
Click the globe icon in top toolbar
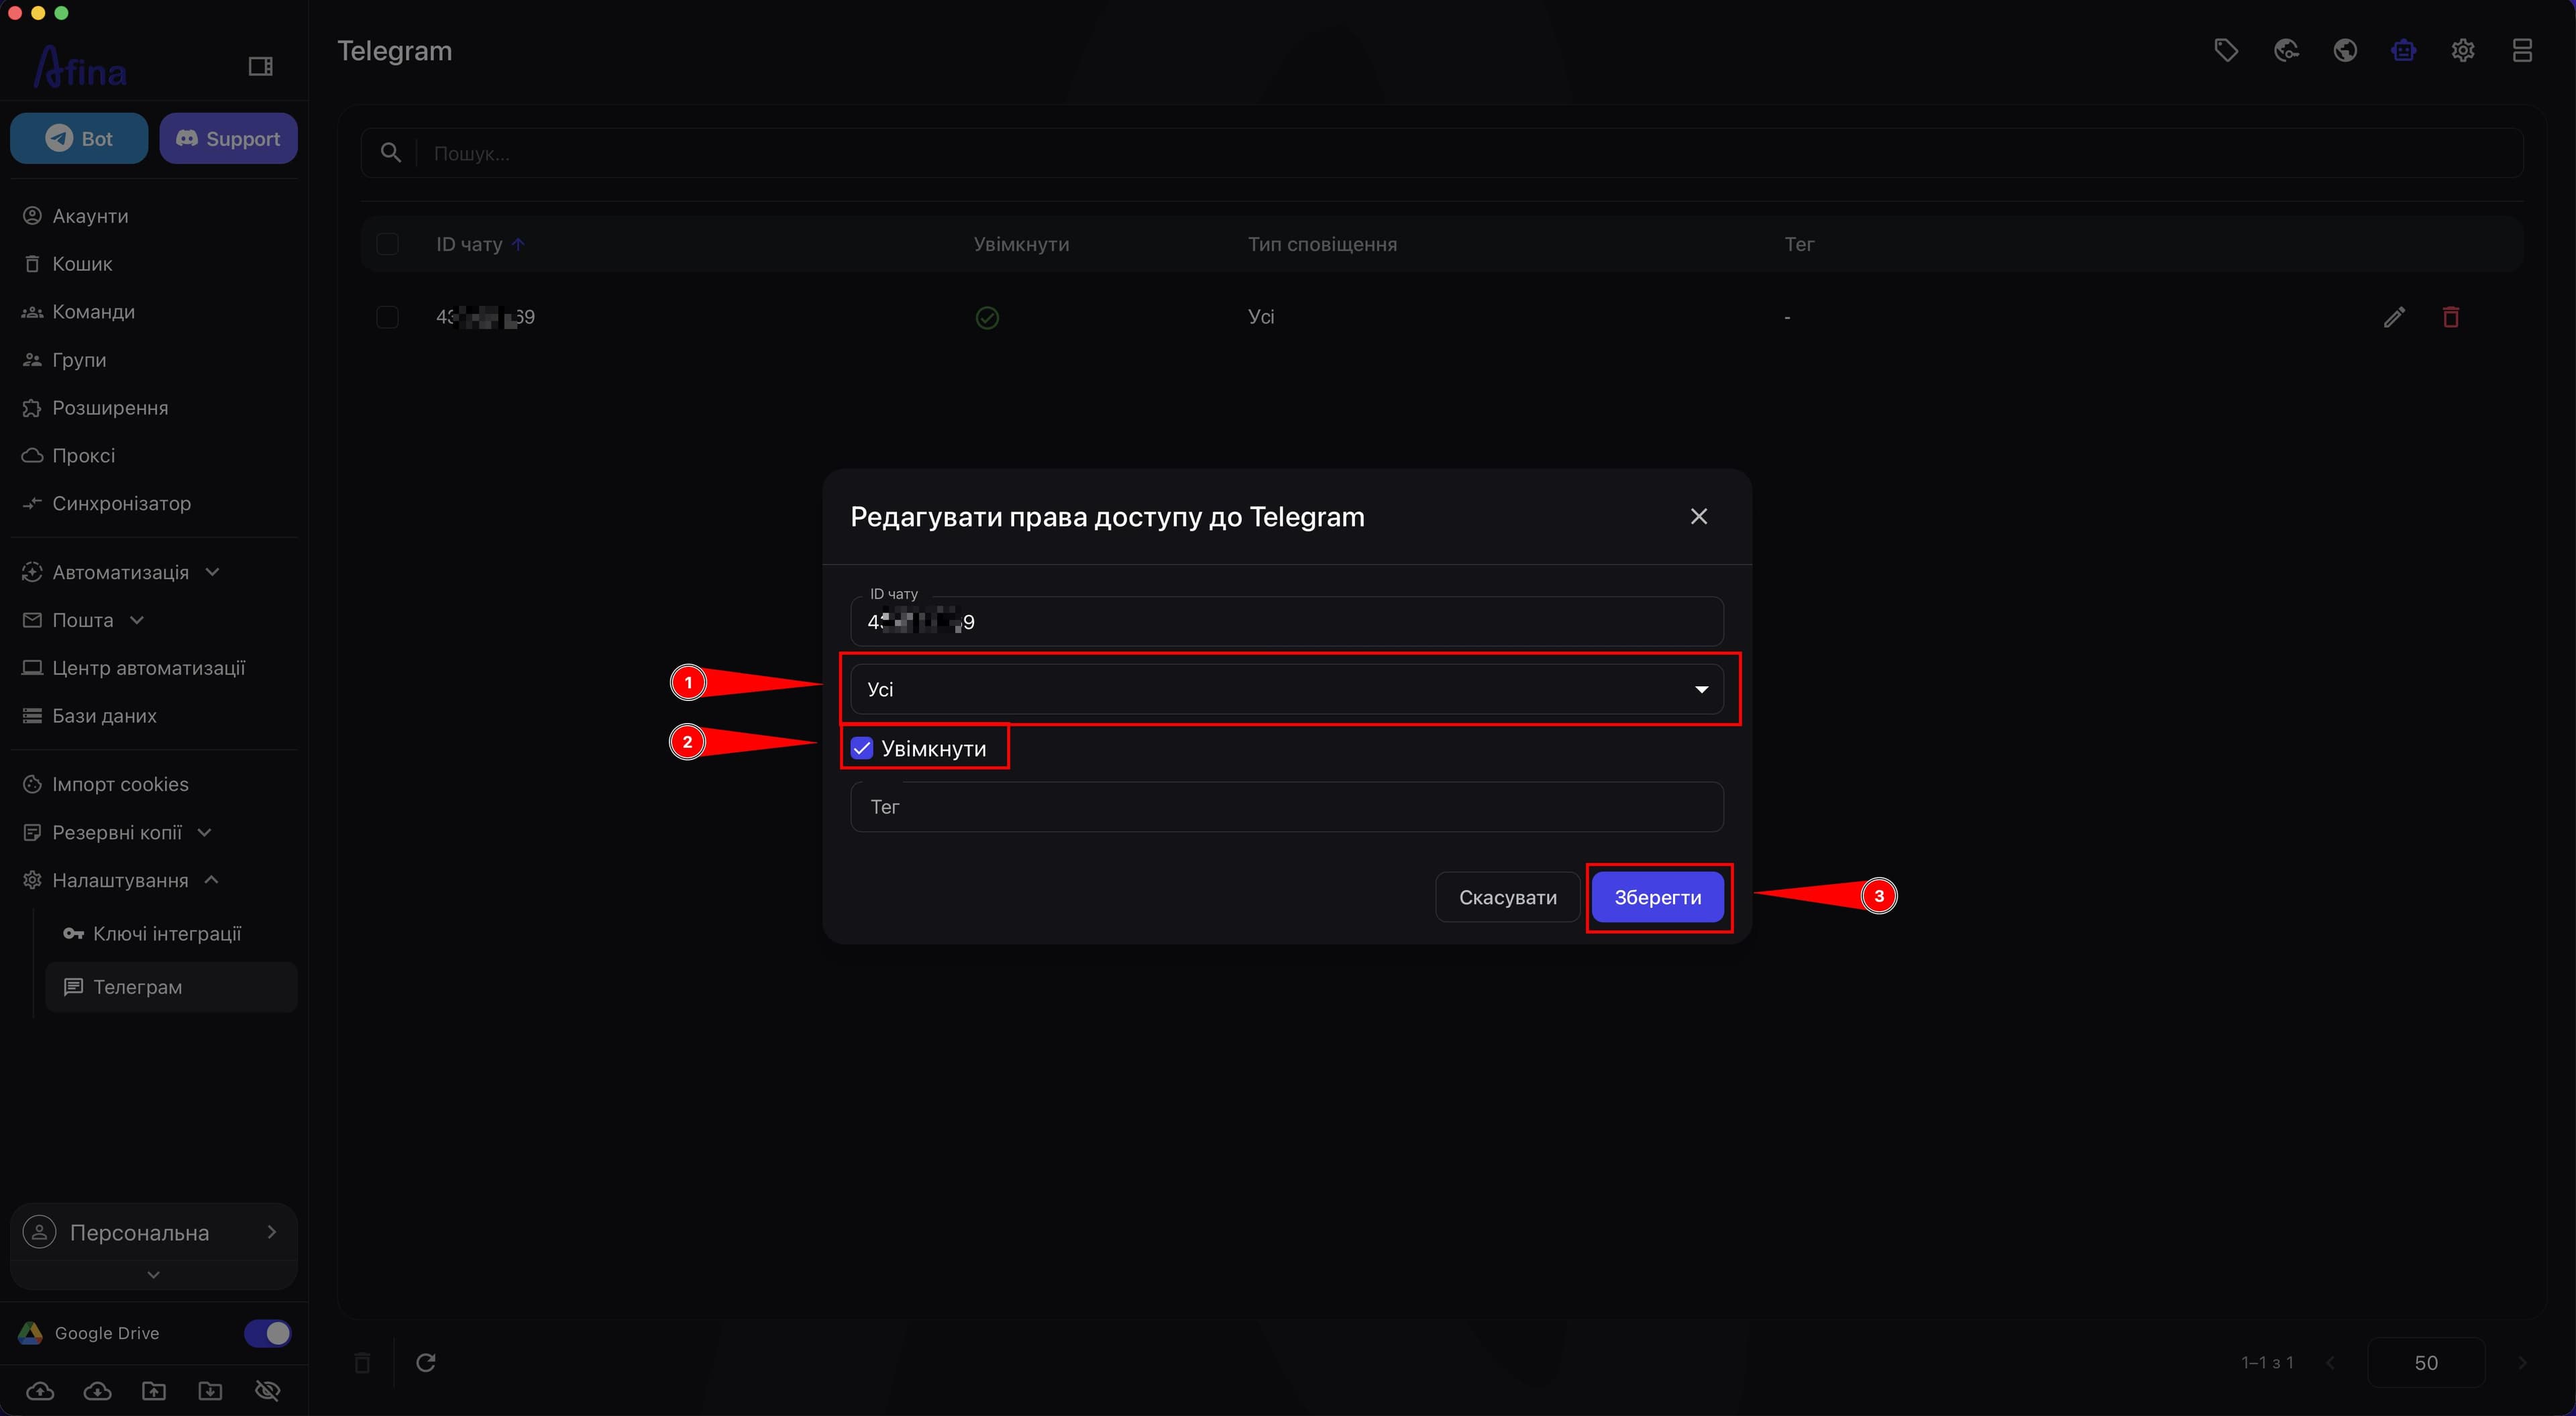(2345, 50)
